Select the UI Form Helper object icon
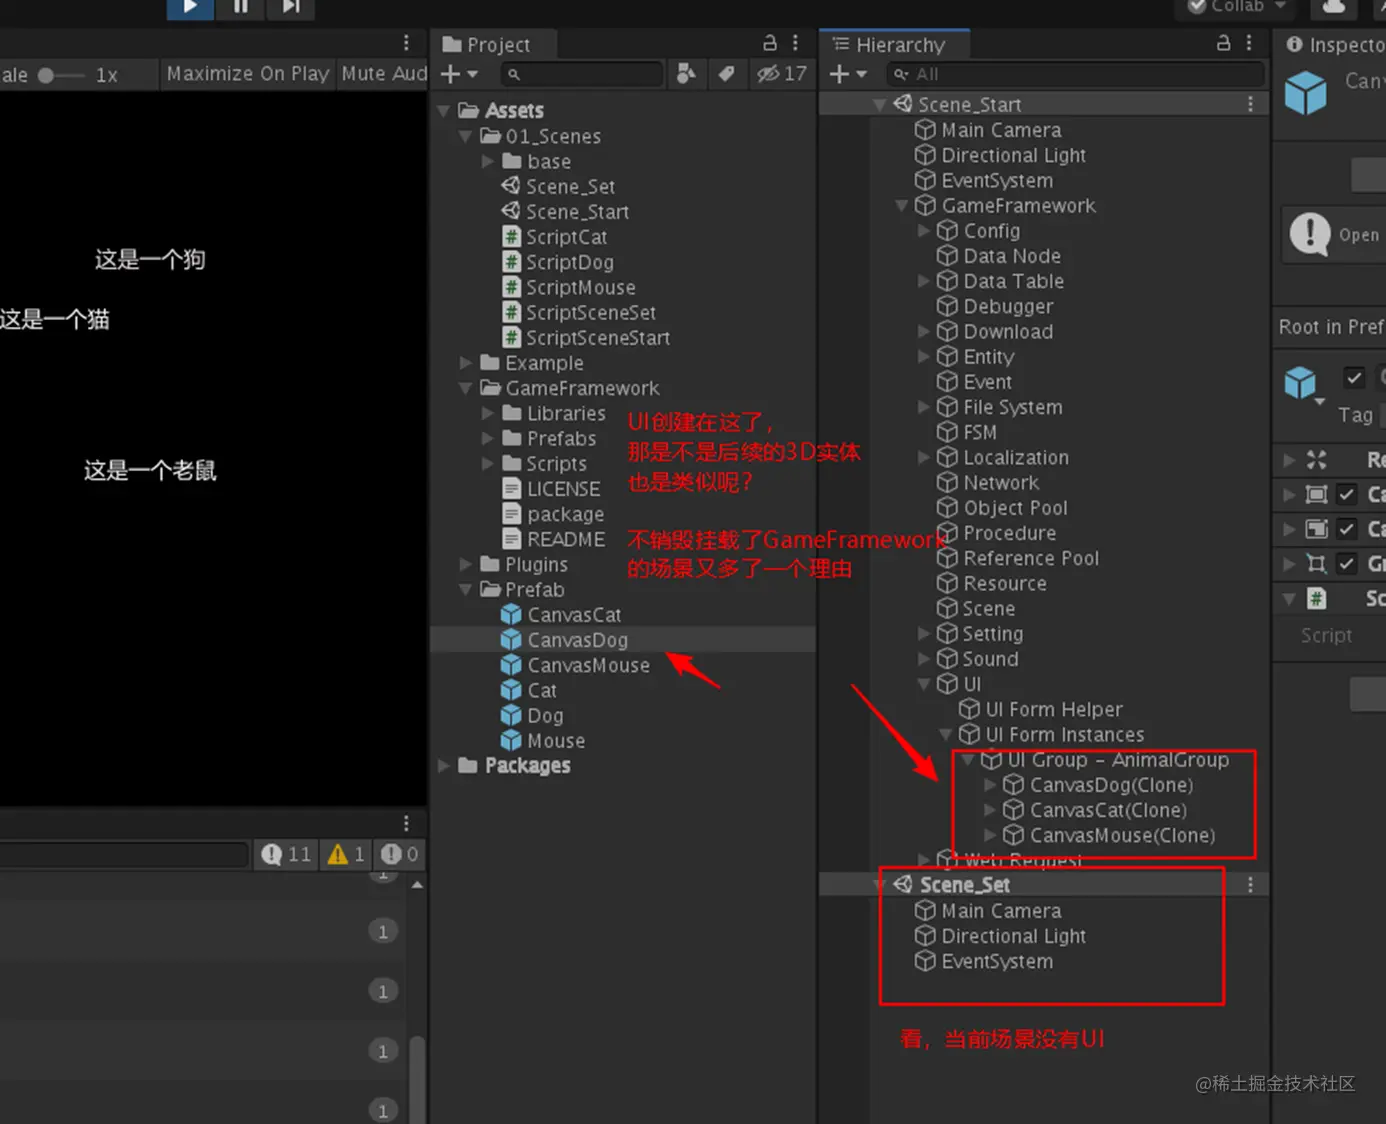This screenshot has width=1386, height=1124. [969, 709]
